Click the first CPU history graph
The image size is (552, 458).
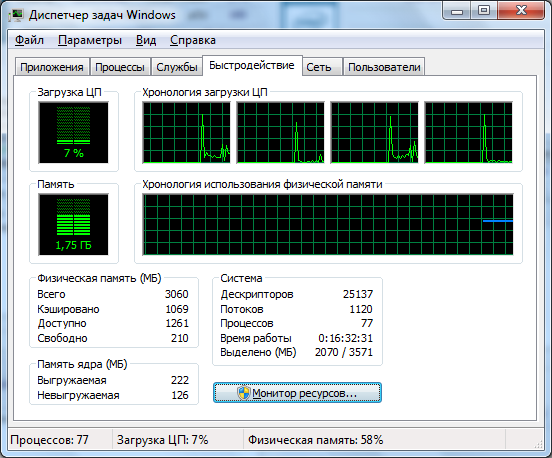[186, 133]
